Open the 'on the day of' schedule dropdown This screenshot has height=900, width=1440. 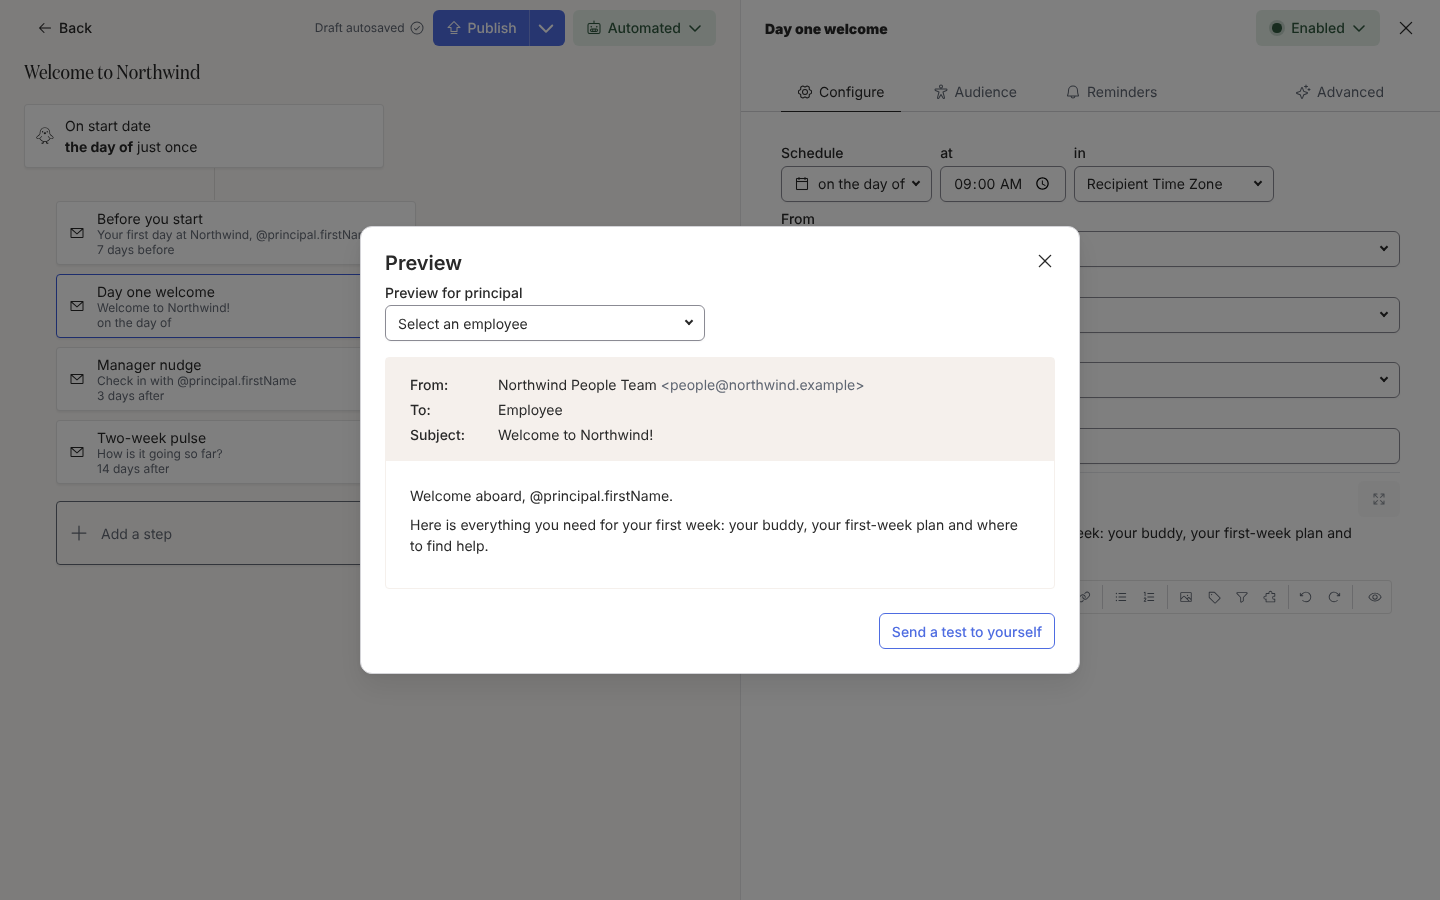[x=856, y=184]
